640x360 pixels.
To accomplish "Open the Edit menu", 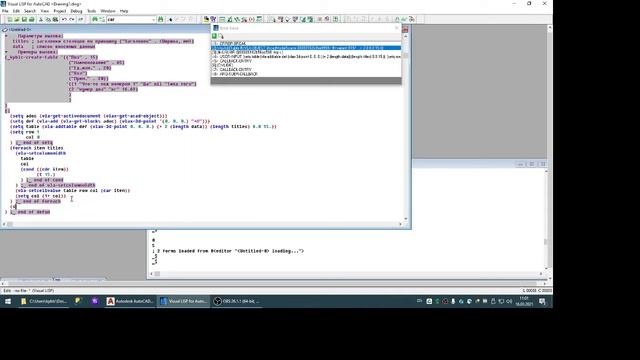I will [16, 11].
